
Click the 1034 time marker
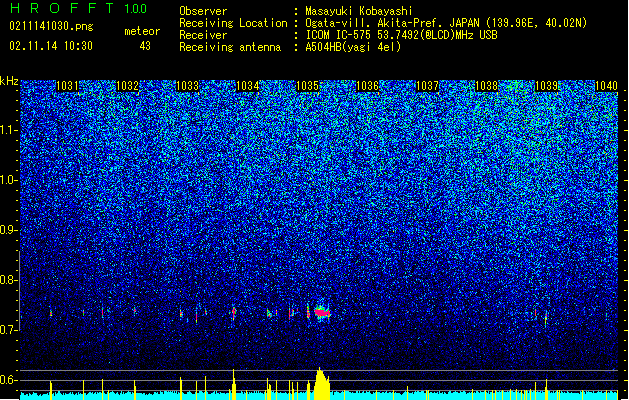[x=248, y=86]
